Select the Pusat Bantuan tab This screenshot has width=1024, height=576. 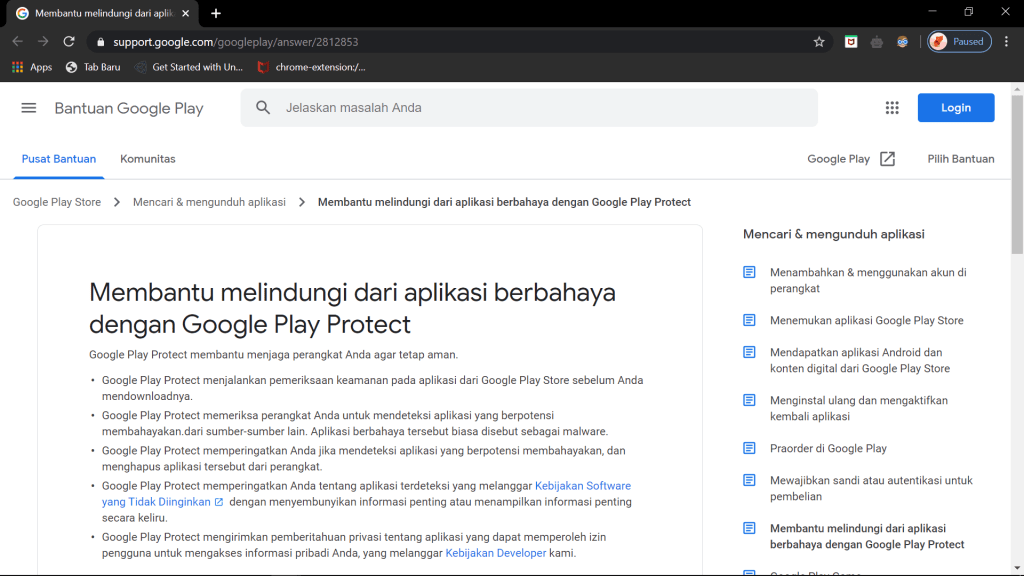click(x=59, y=159)
